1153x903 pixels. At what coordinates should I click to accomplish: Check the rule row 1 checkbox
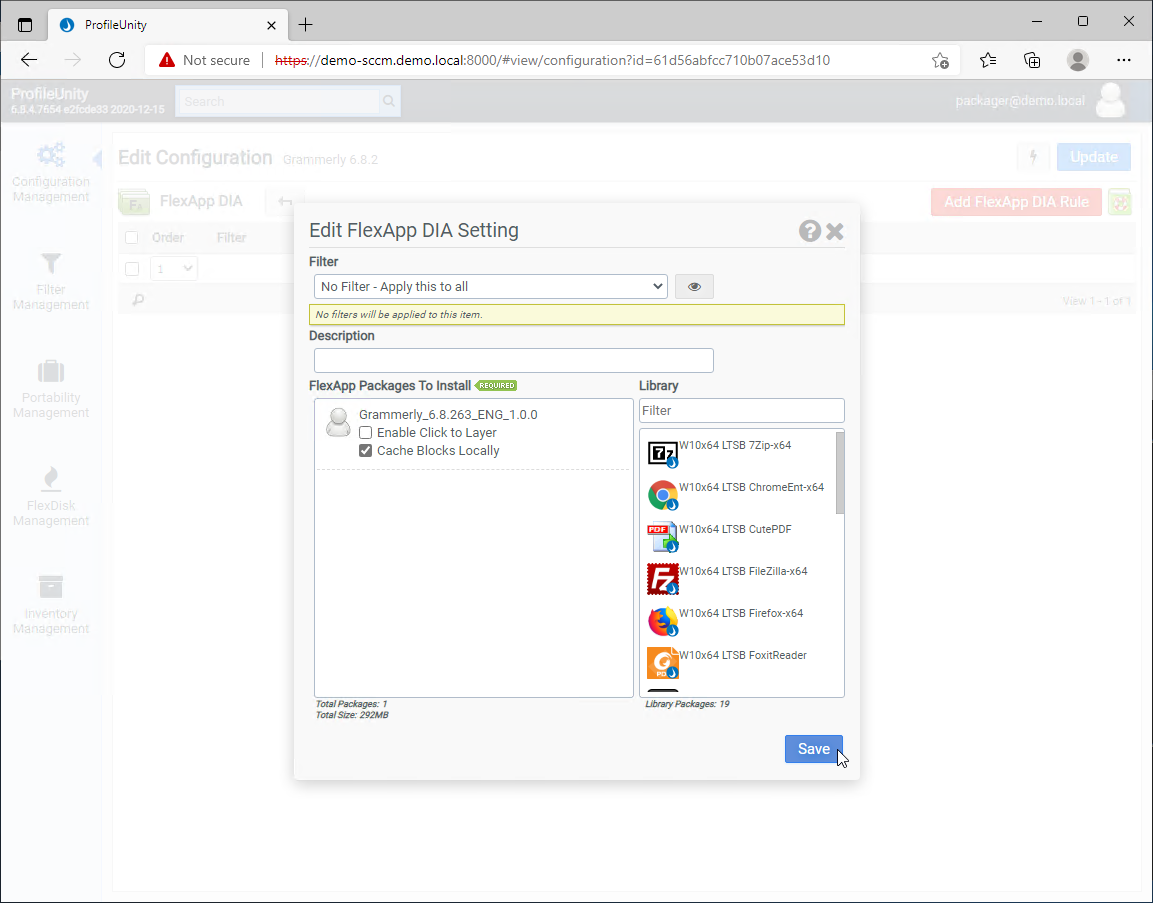pyautogui.click(x=132, y=268)
